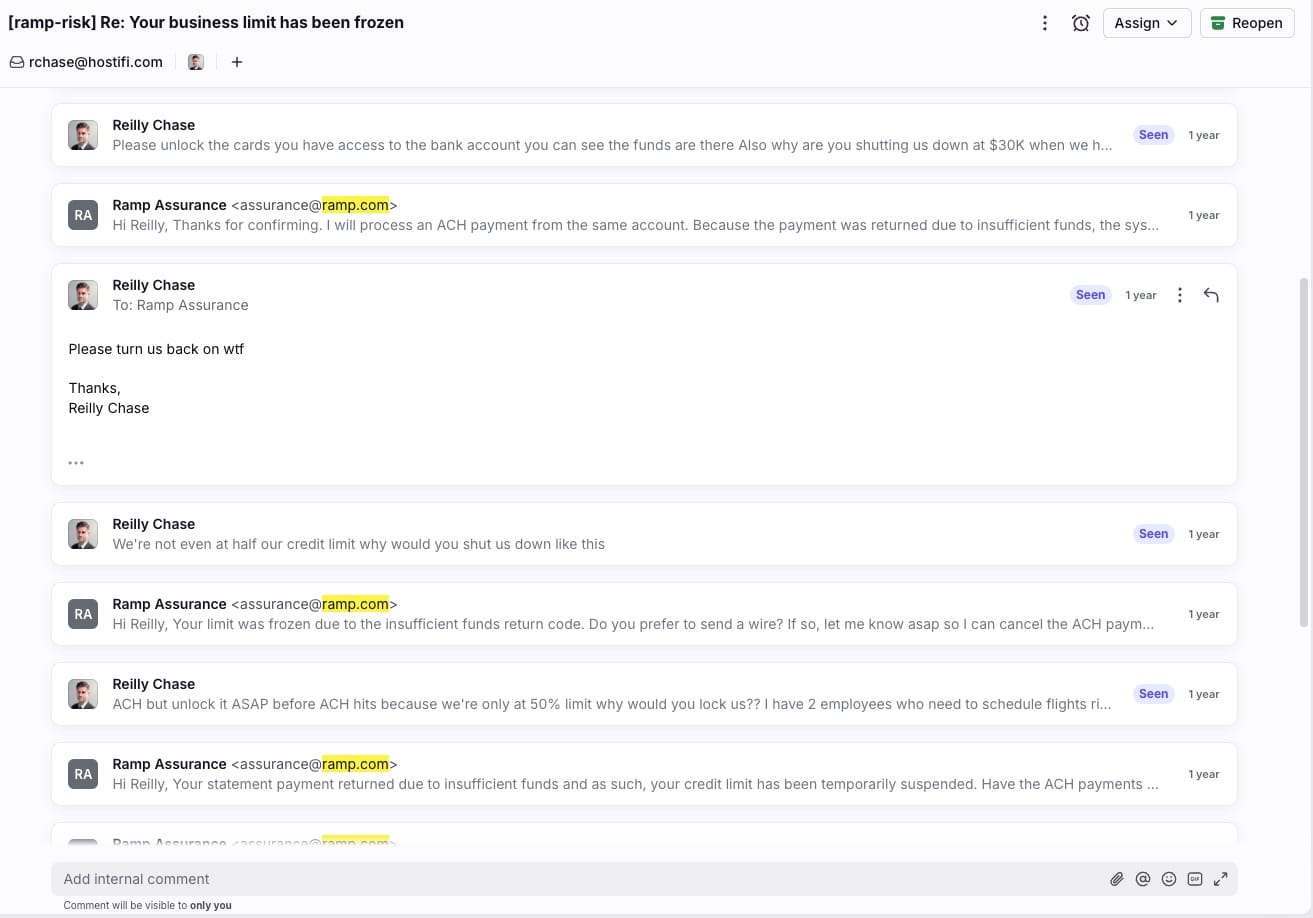Click the RA avatar on 'statement payment returned' message
Screen dimensions: 1313x918
[x=83, y=774]
